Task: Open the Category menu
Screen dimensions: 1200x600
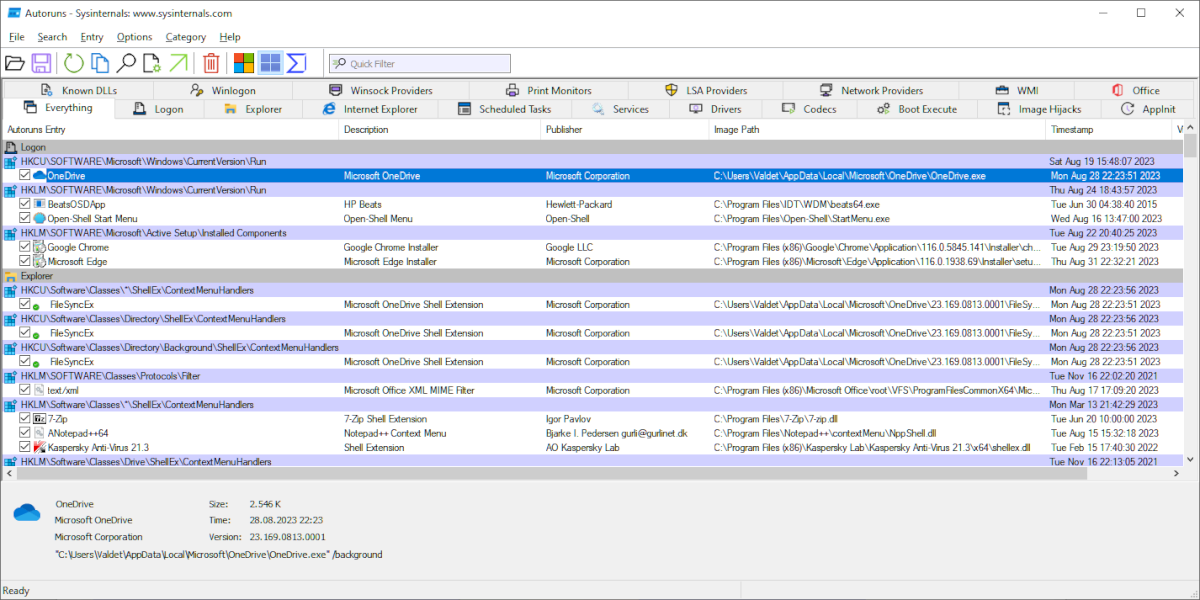Action: (185, 37)
